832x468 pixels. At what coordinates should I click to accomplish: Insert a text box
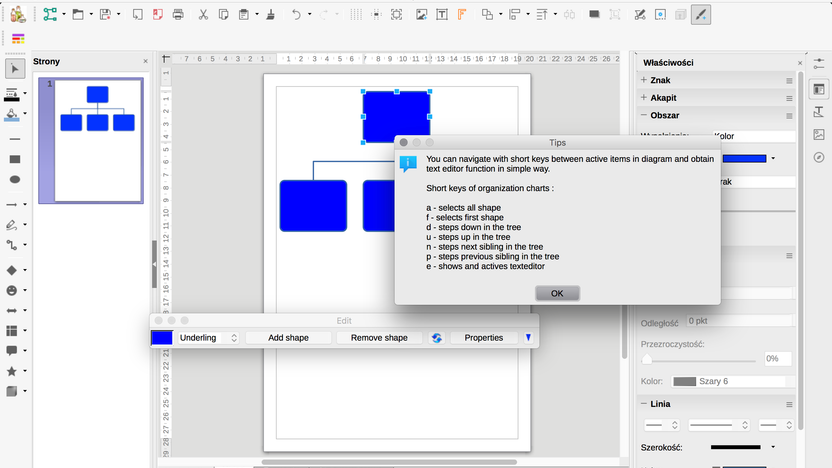click(441, 14)
